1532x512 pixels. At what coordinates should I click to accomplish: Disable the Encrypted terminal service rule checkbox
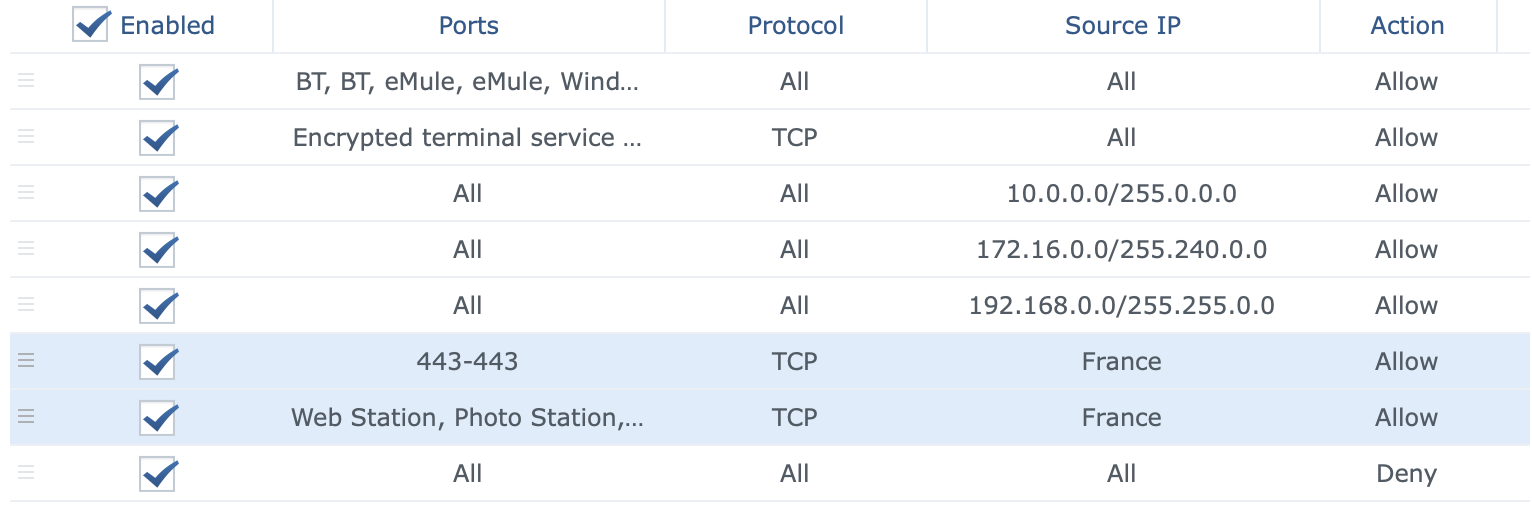(158, 138)
